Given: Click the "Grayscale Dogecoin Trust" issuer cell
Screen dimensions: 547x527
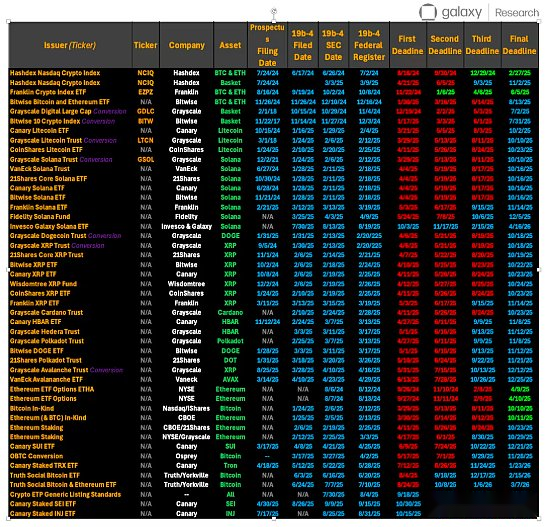Looking at the screenshot, I should click(x=66, y=236).
